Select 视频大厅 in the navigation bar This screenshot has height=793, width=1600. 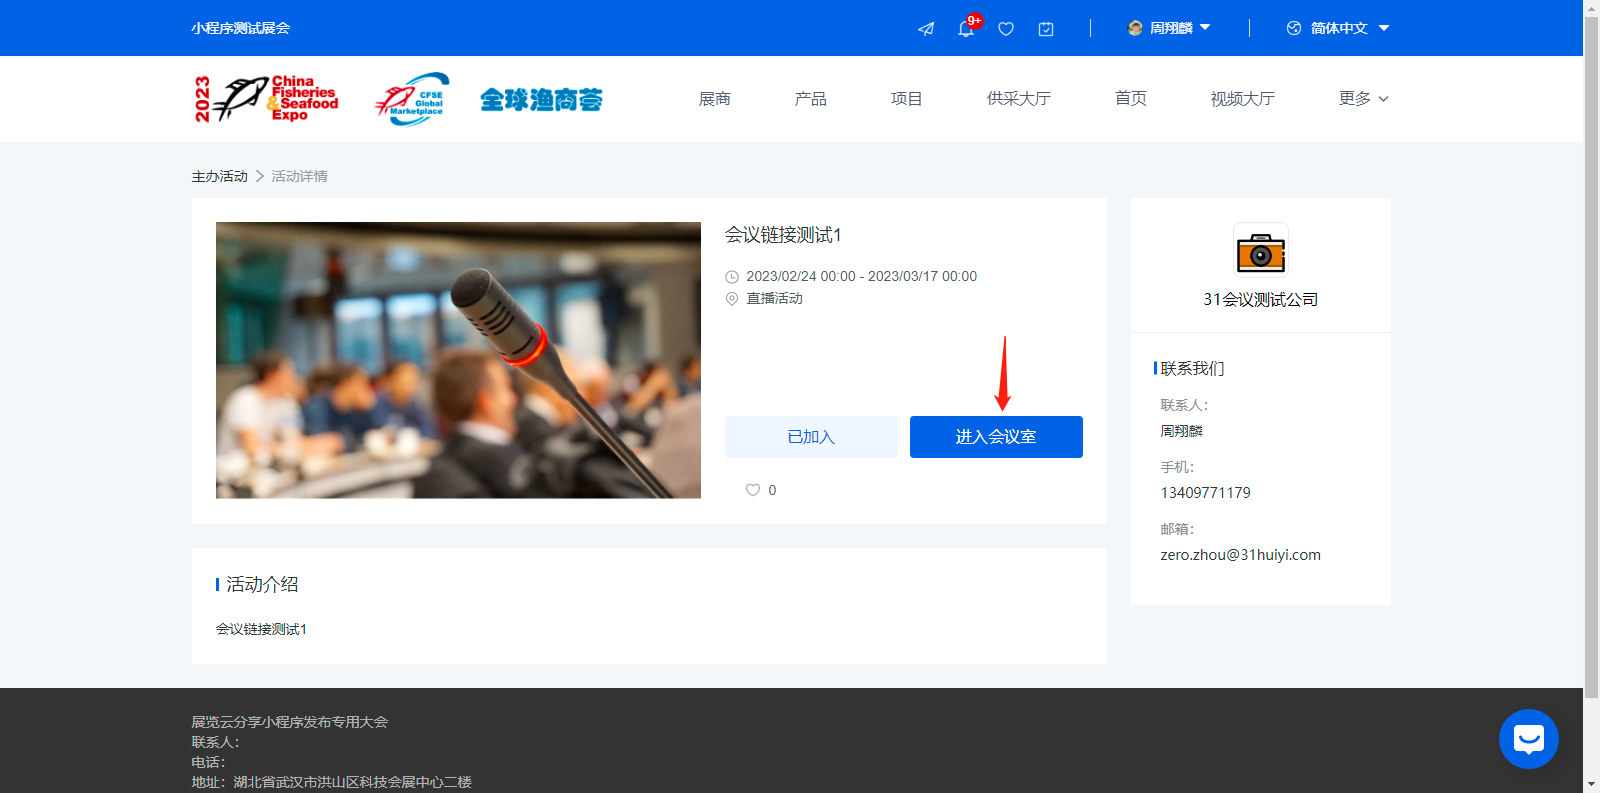[x=1242, y=98]
